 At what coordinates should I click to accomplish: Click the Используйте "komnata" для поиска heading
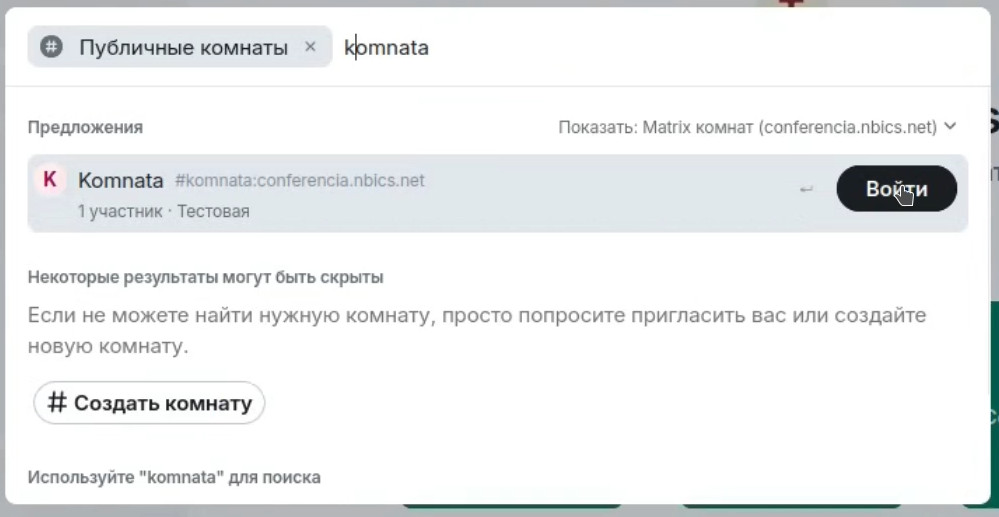pos(174,477)
